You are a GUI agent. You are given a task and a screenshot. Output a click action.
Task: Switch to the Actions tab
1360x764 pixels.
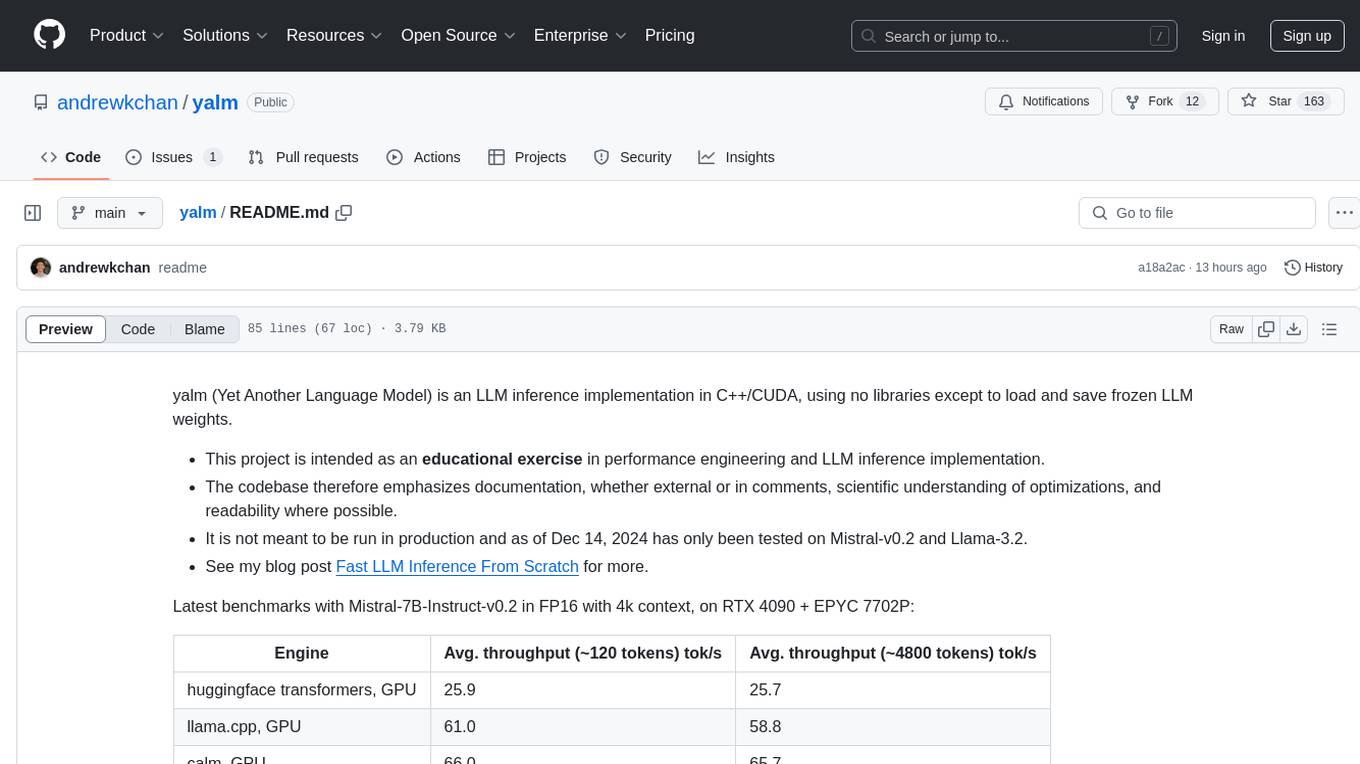pos(423,157)
